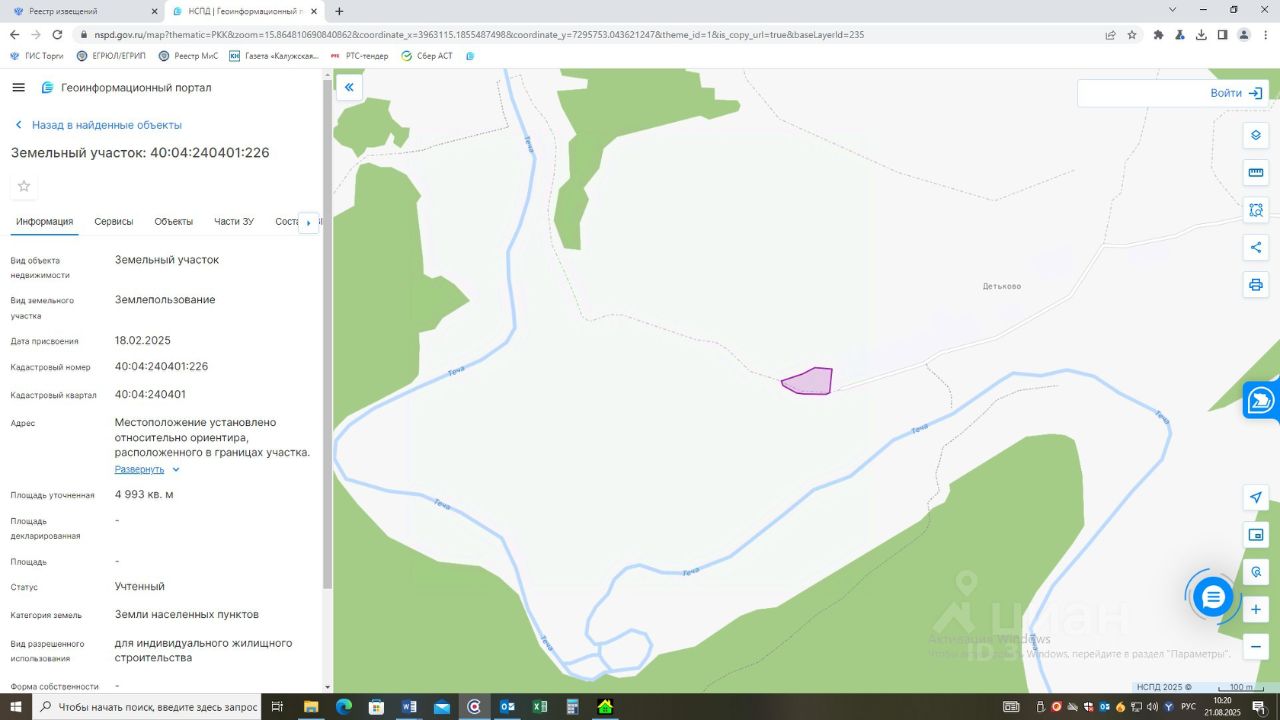Open the Сбер АСТ bookmark

click(427, 56)
